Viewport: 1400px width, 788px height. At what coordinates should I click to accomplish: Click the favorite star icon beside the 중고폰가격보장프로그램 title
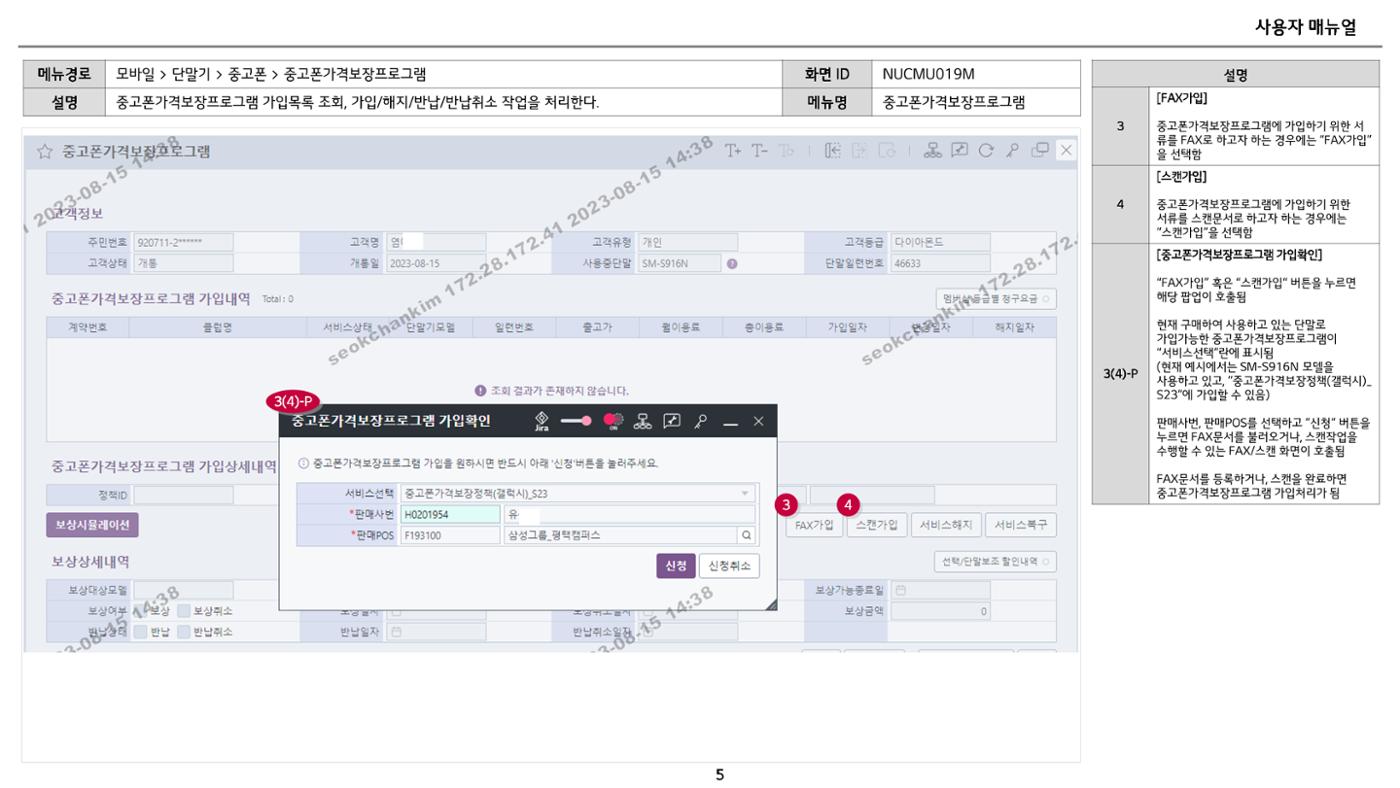coord(44,152)
